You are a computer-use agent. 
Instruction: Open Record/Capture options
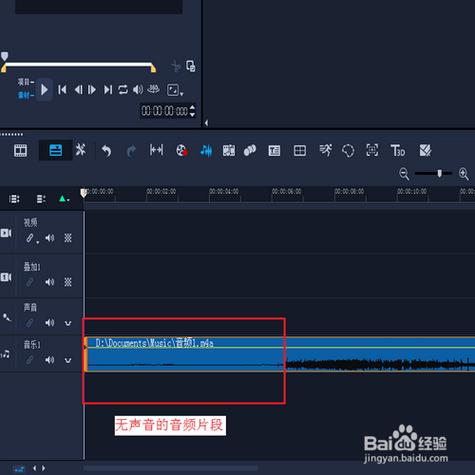(x=182, y=151)
